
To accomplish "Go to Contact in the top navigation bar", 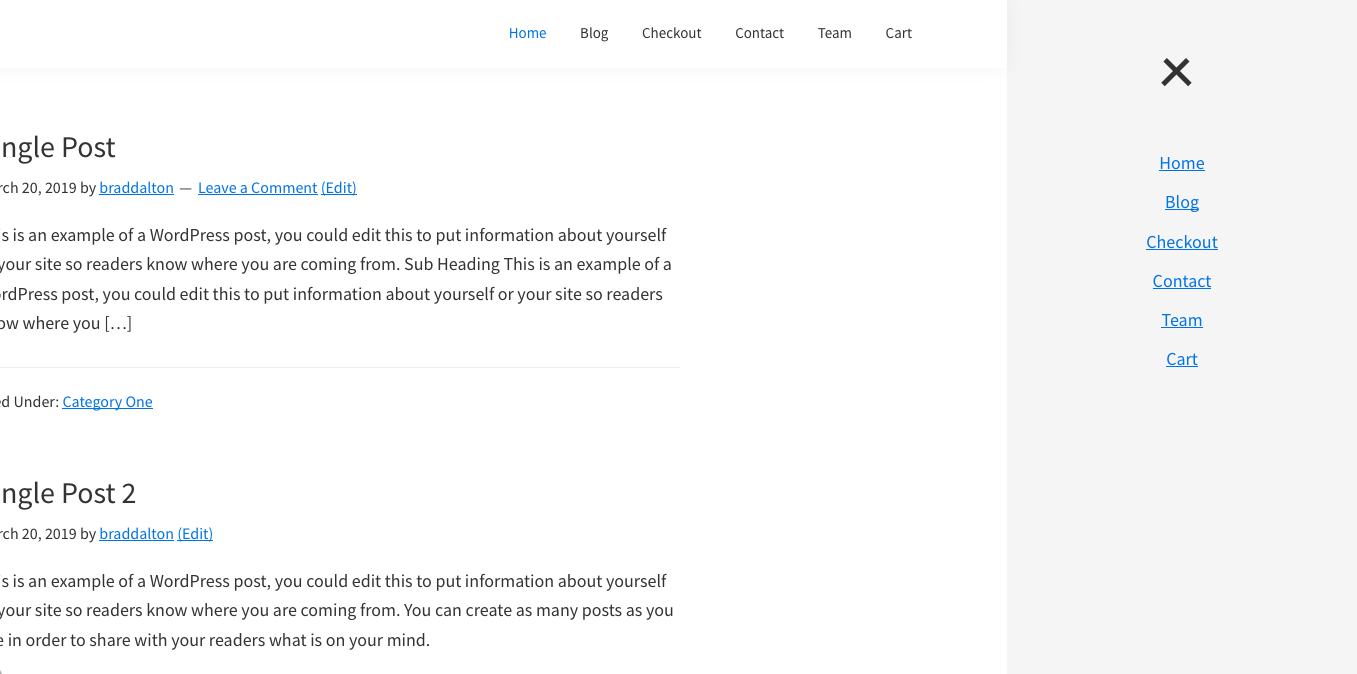I will (759, 33).
